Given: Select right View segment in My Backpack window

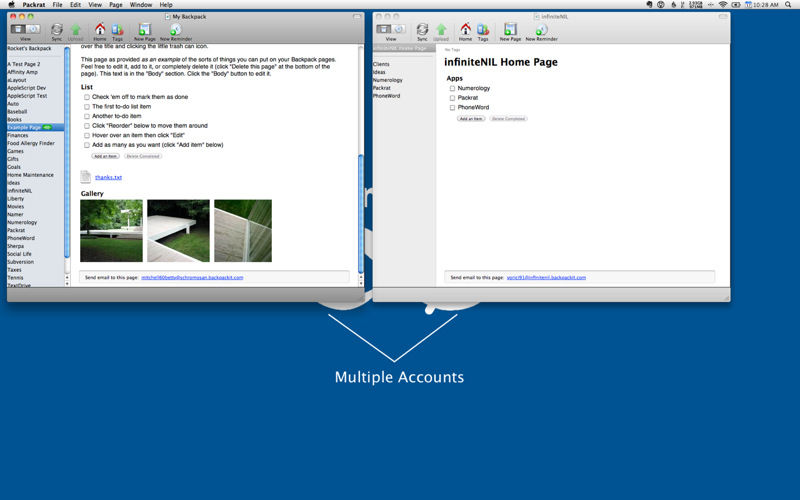Looking at the screenshot, I should pyautogui.click(x=33, y=29).
